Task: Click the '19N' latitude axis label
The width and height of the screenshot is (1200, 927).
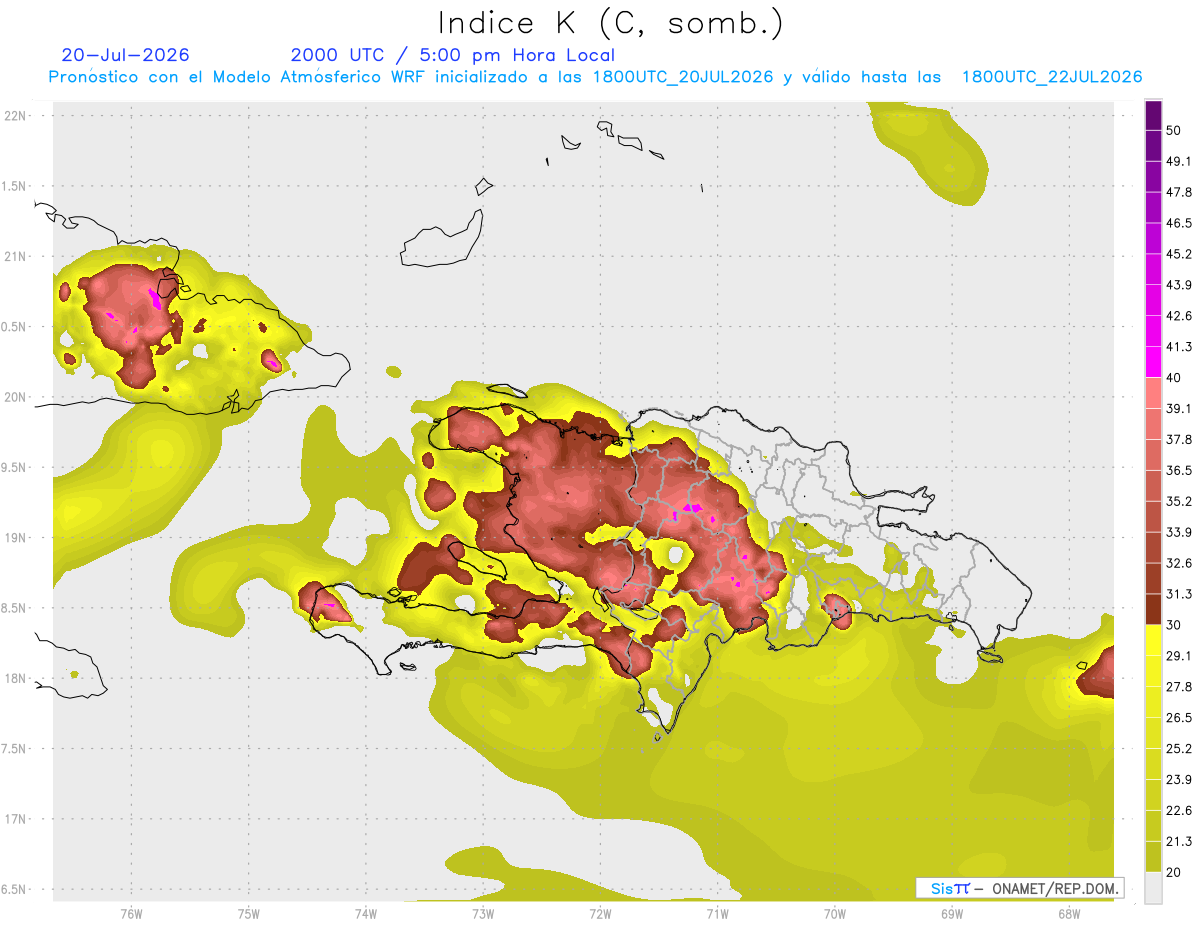Action: click(x=16, y=537)
